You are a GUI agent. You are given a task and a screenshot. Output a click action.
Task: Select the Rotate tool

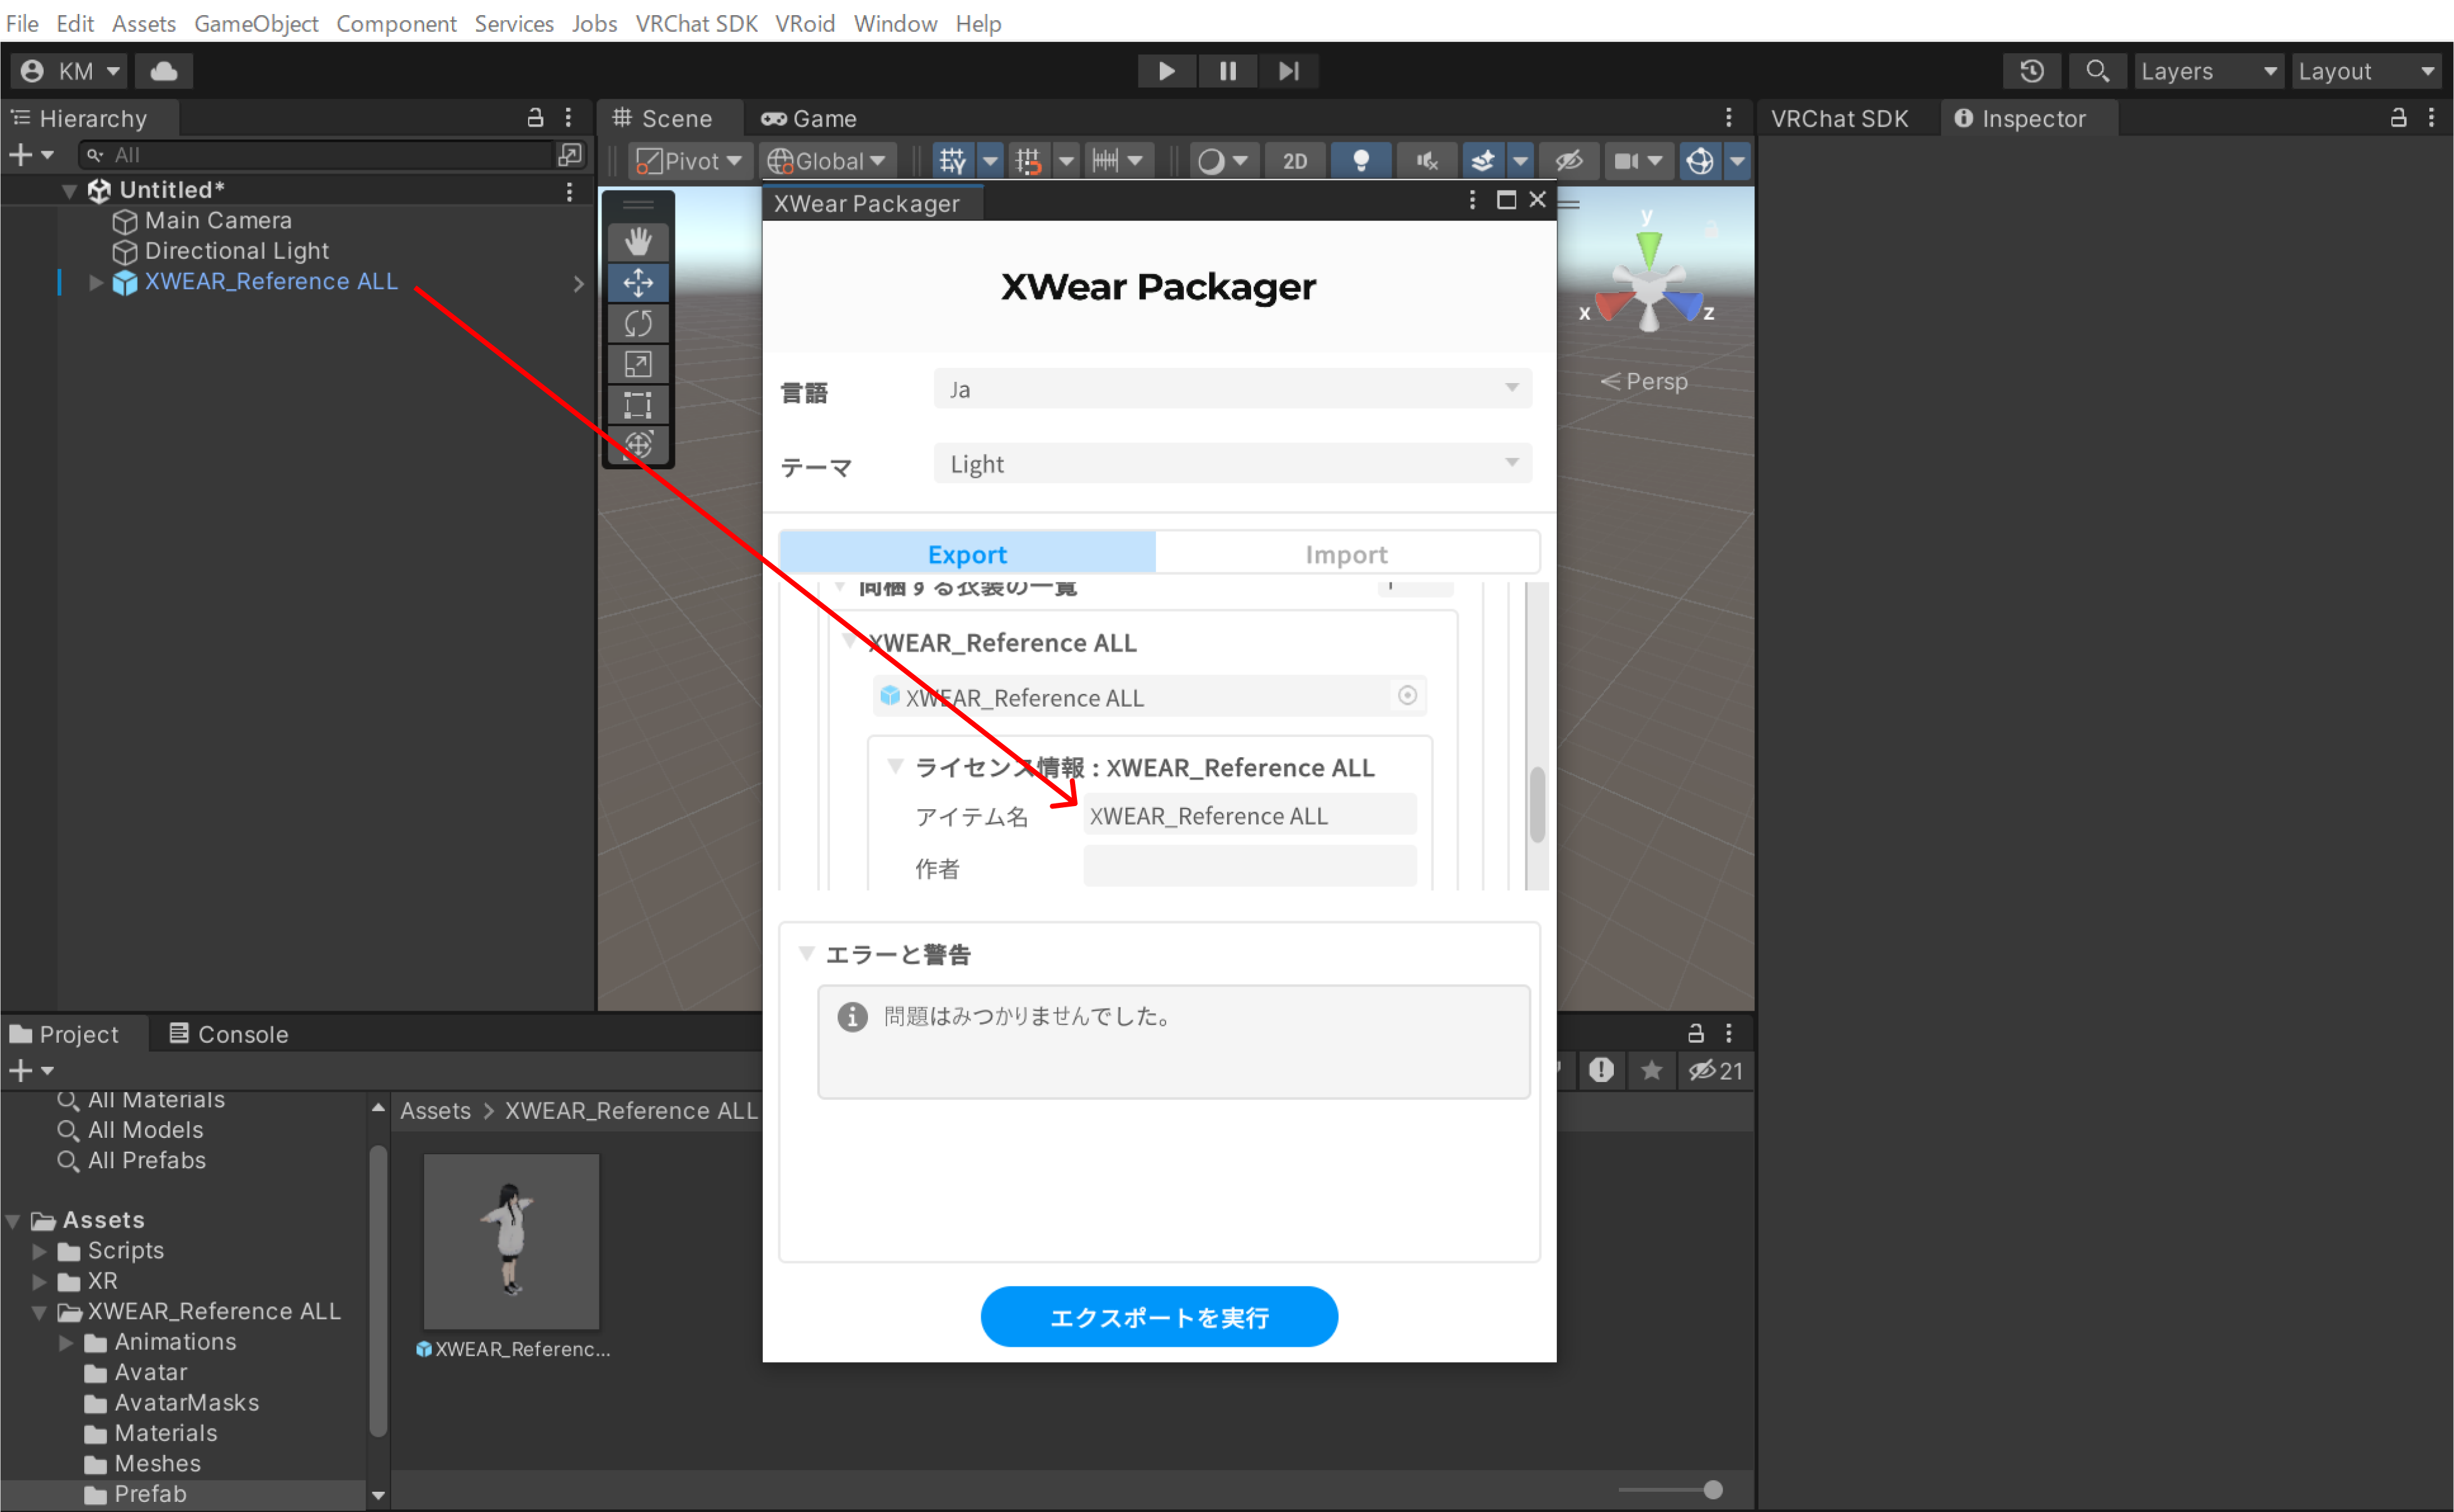638,323
